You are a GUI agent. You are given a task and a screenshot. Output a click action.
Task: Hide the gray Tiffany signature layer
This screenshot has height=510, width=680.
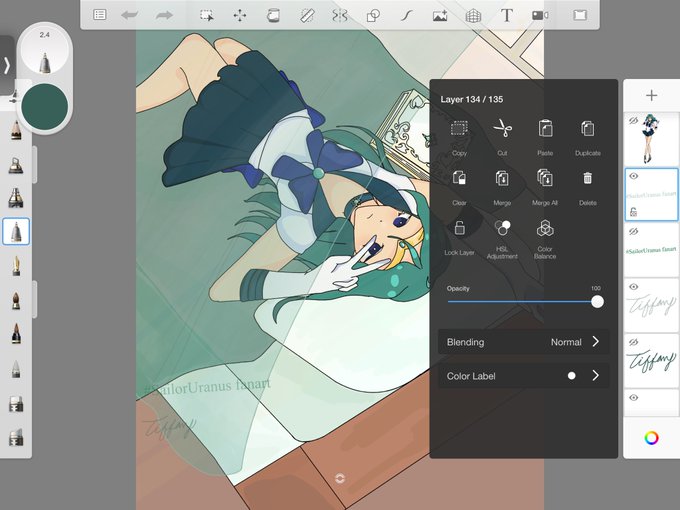pos(634,287)
